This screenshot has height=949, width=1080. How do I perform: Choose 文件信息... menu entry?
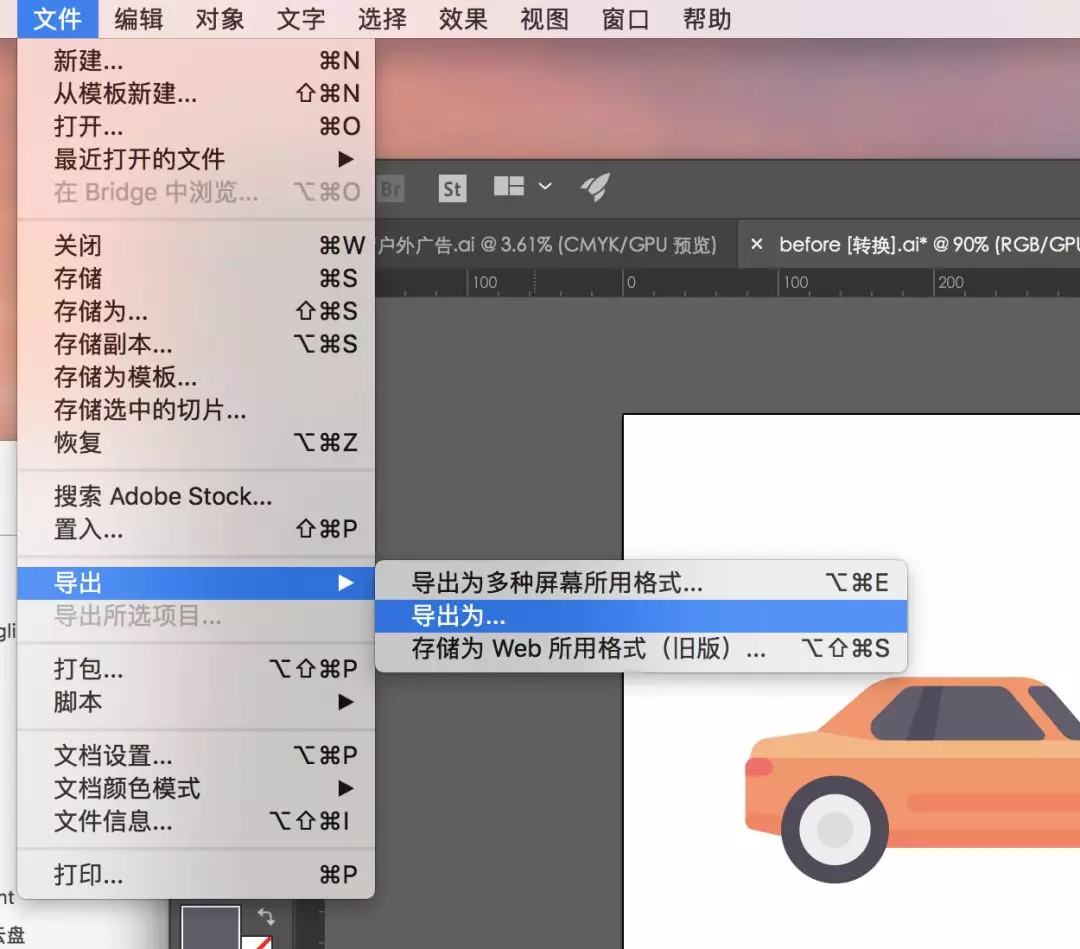[x=196, y=821]
